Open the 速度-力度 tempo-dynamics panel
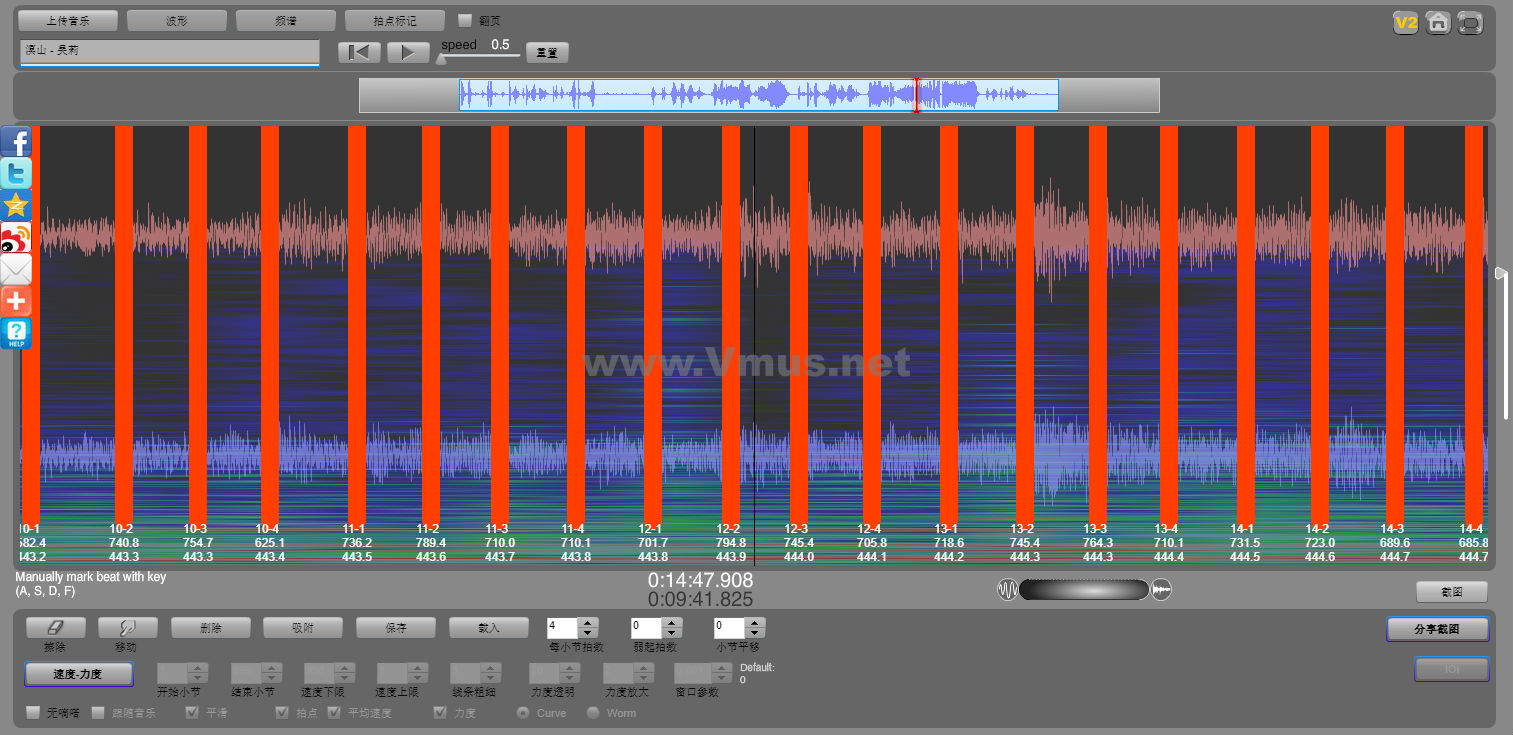The height and width of the screenshot is (735, 1513). 78,674
